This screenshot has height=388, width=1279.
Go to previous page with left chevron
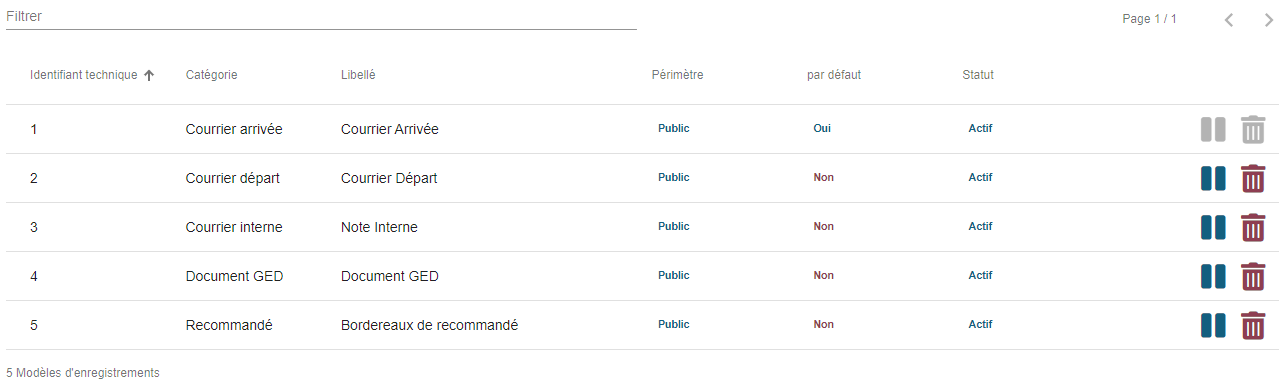pyautogui.click(x=1229, y=19)
